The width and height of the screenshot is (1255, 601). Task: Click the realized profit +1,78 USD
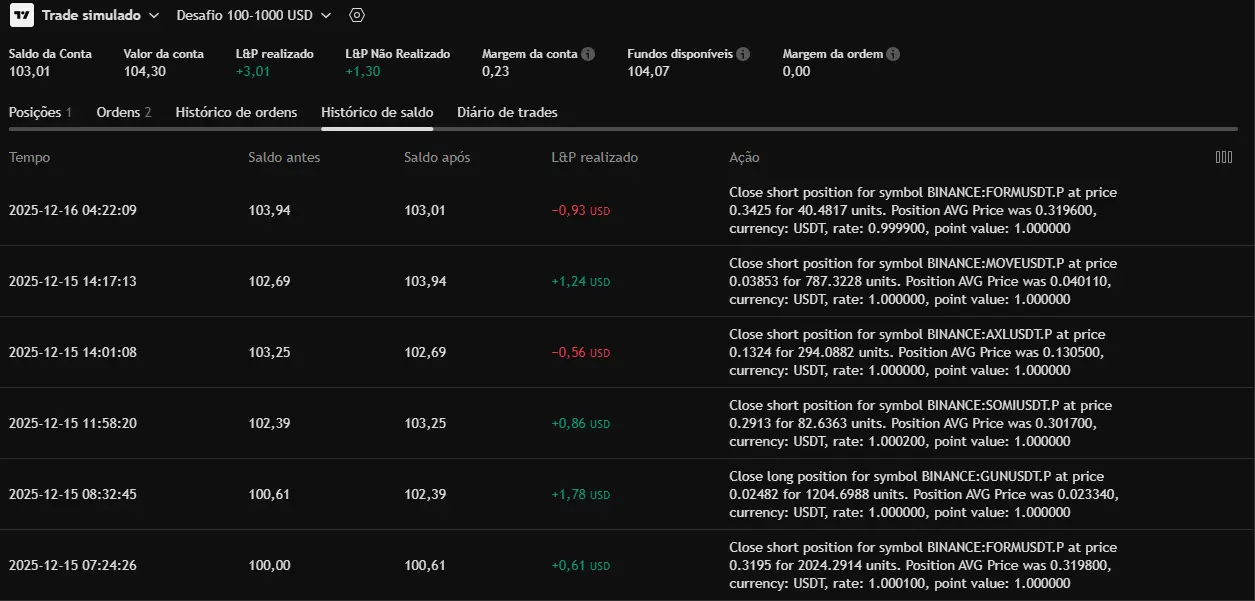click(x=580, y=494)
